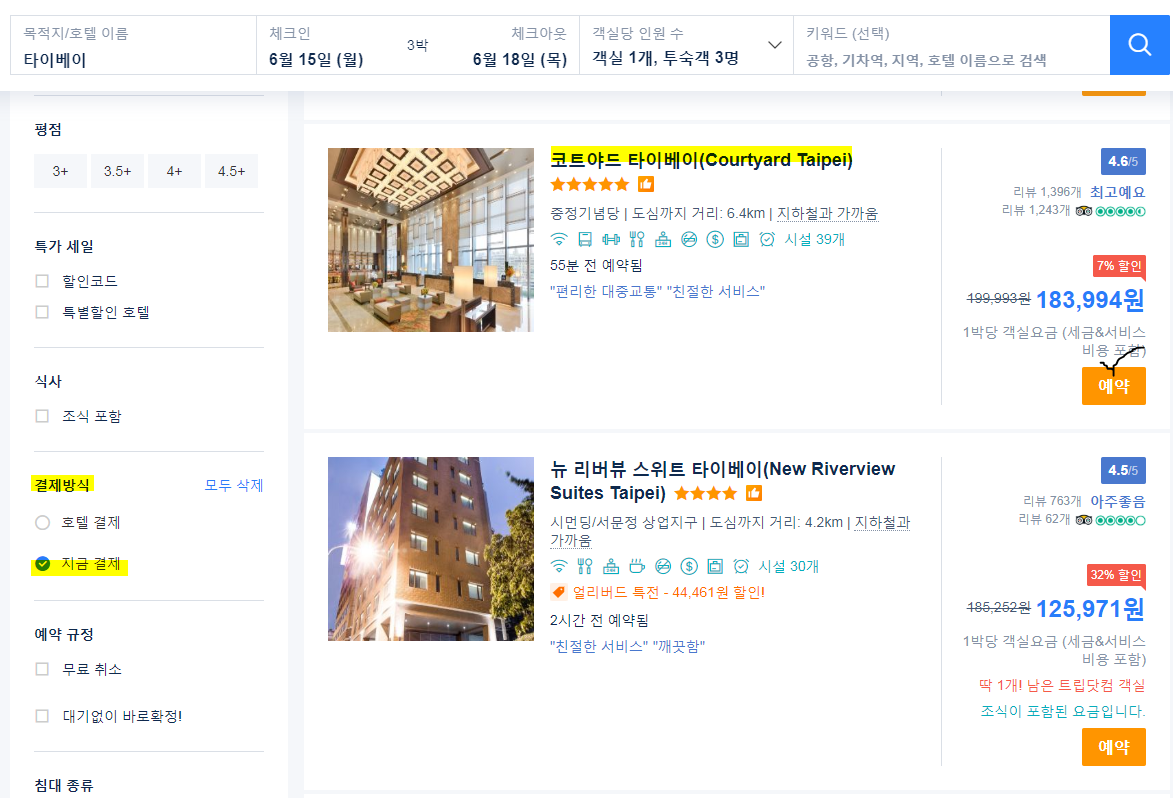
Task: Click fitness dumbbell icon for Courtyard Taipei
Action: [x=611, y=239]
